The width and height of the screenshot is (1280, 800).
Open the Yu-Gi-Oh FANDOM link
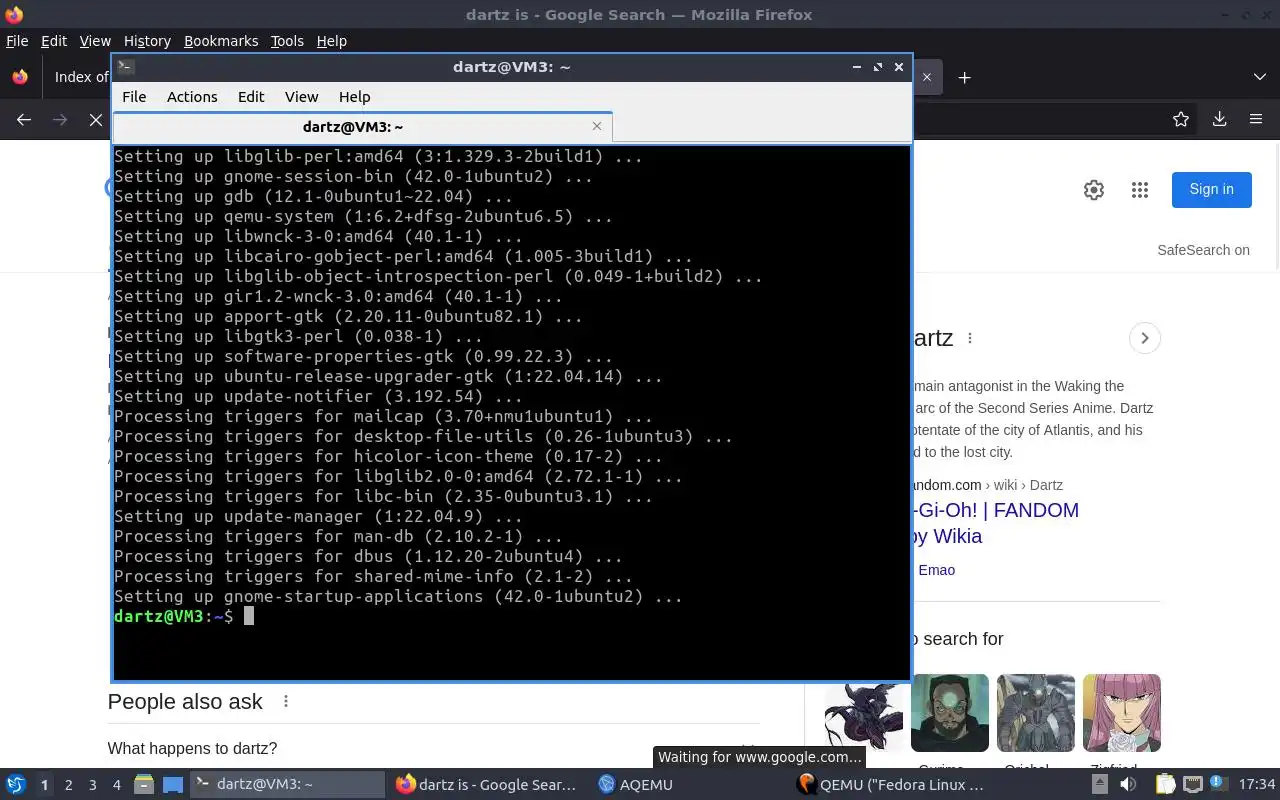tap(996, 523)
